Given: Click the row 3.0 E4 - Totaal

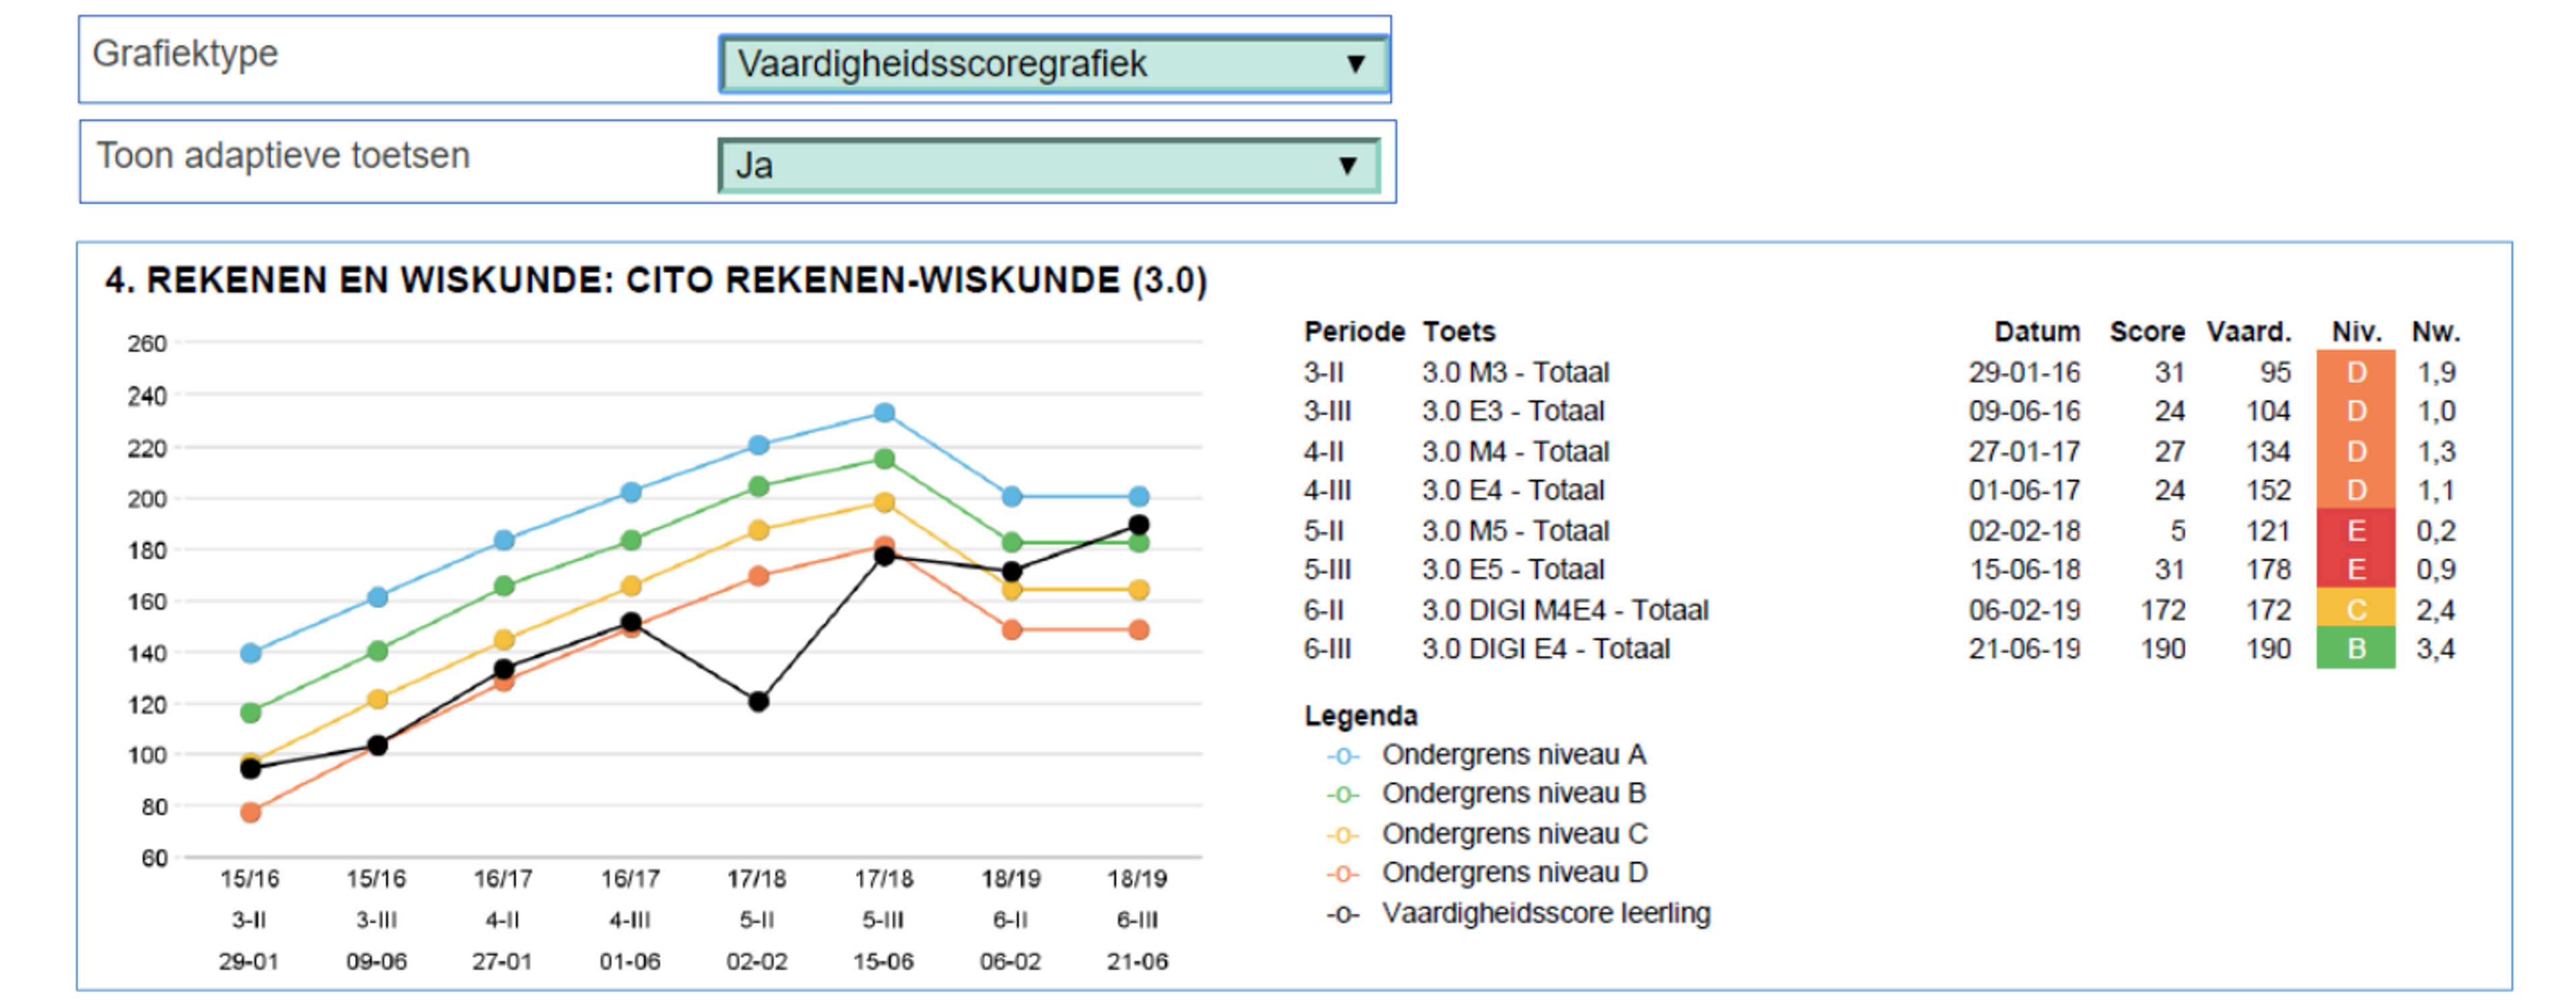Looking at the screenshot, I should click(x=1880, y=490).
